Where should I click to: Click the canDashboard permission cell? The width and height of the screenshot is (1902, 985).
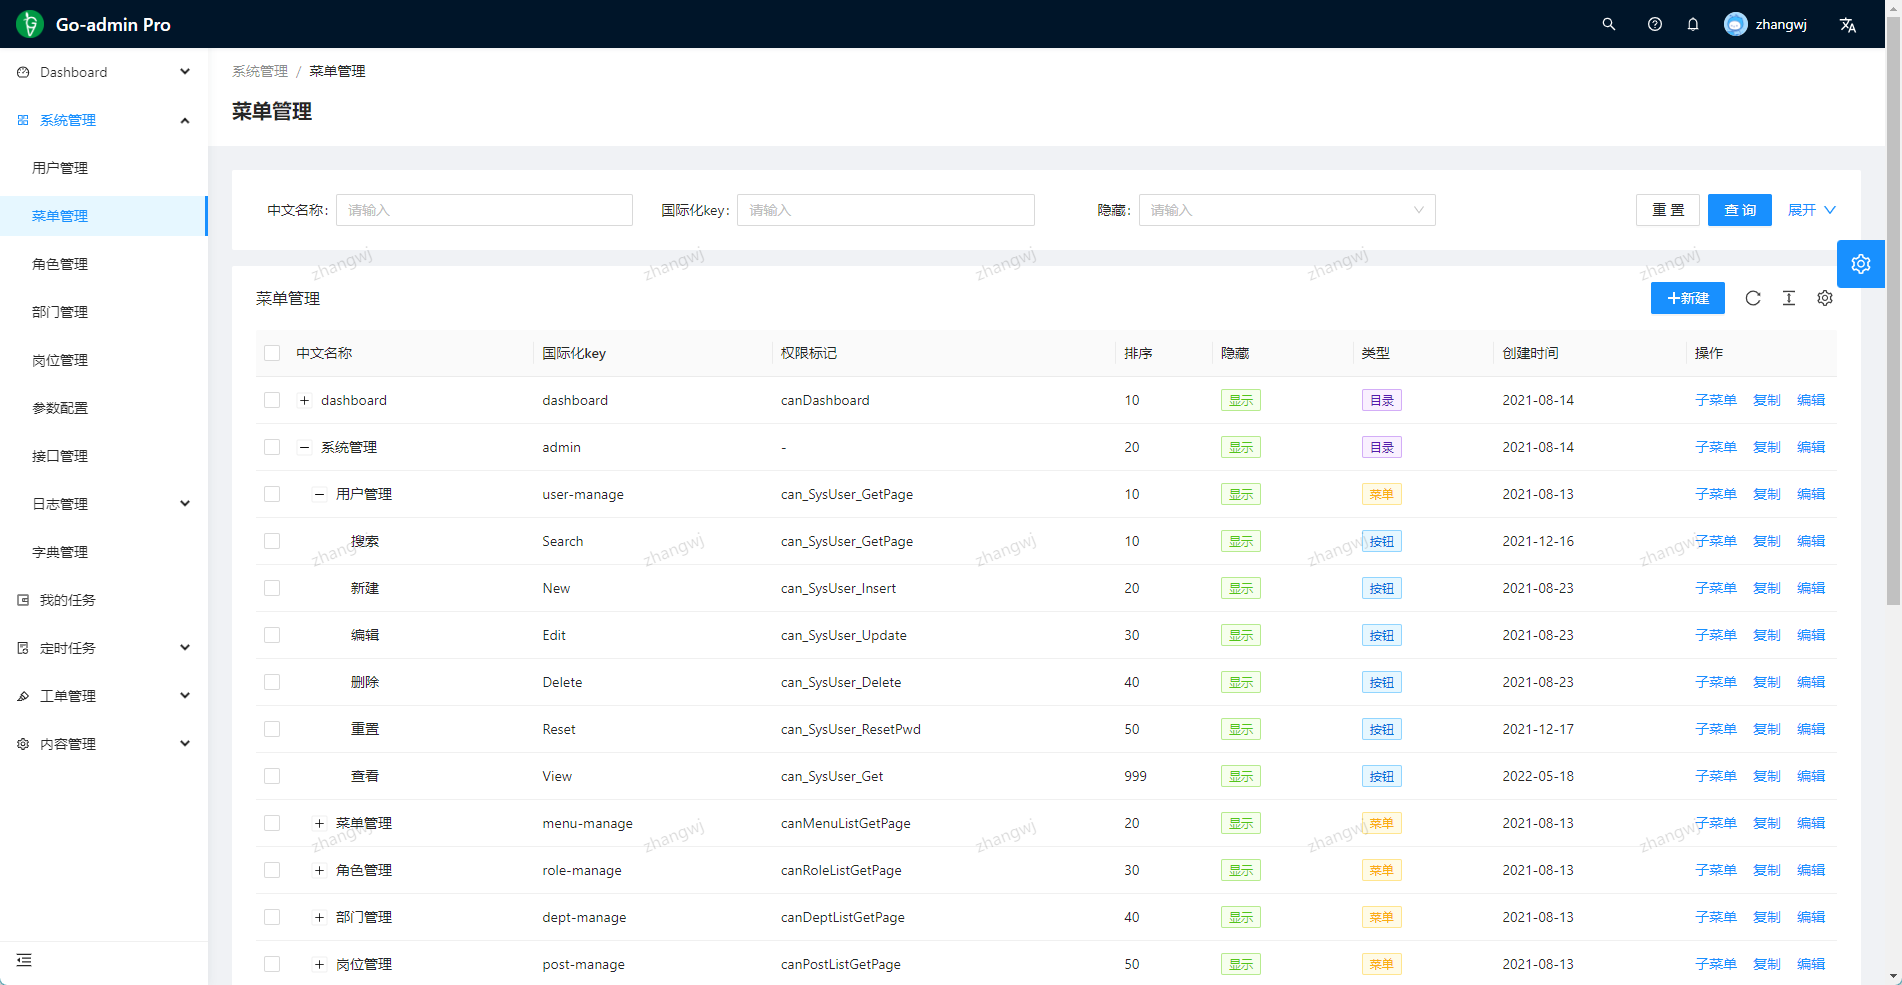825,400
